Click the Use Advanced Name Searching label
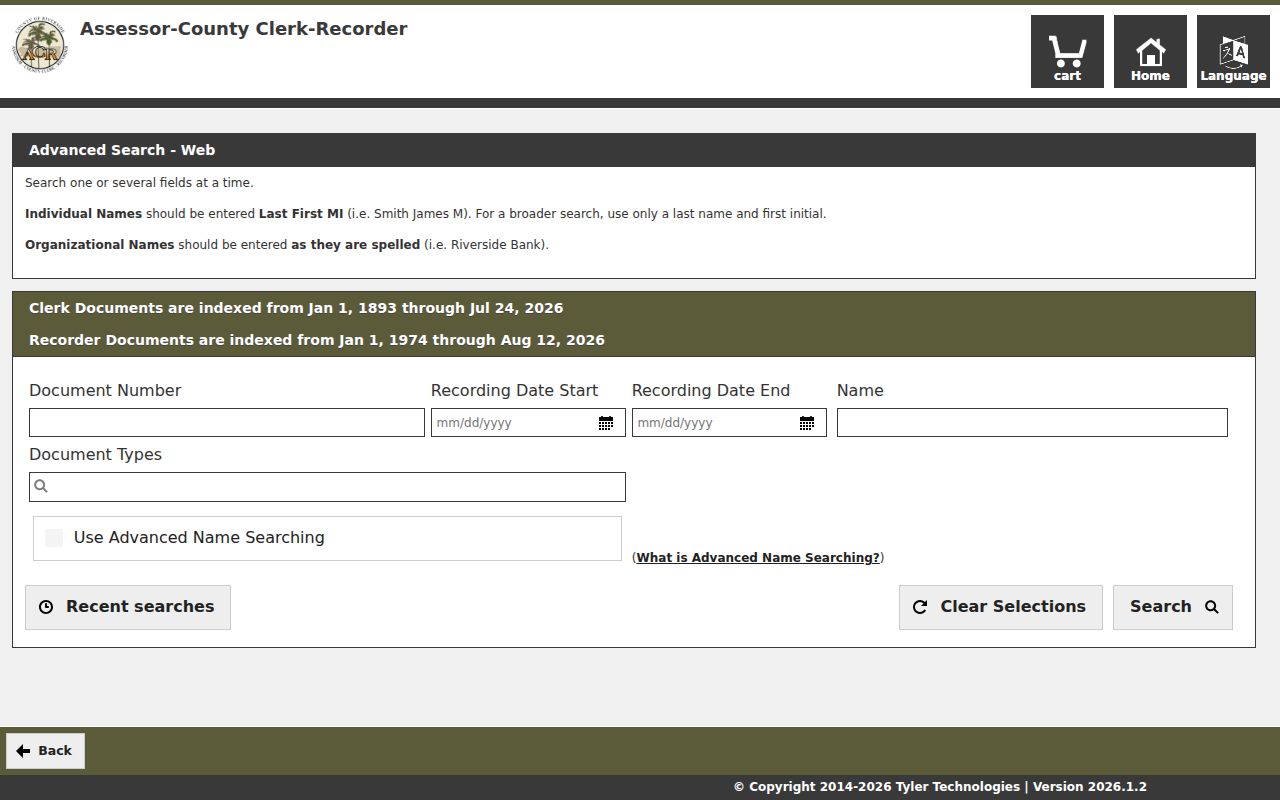This screenshot has width=1280, height=800. pos(199,538)
